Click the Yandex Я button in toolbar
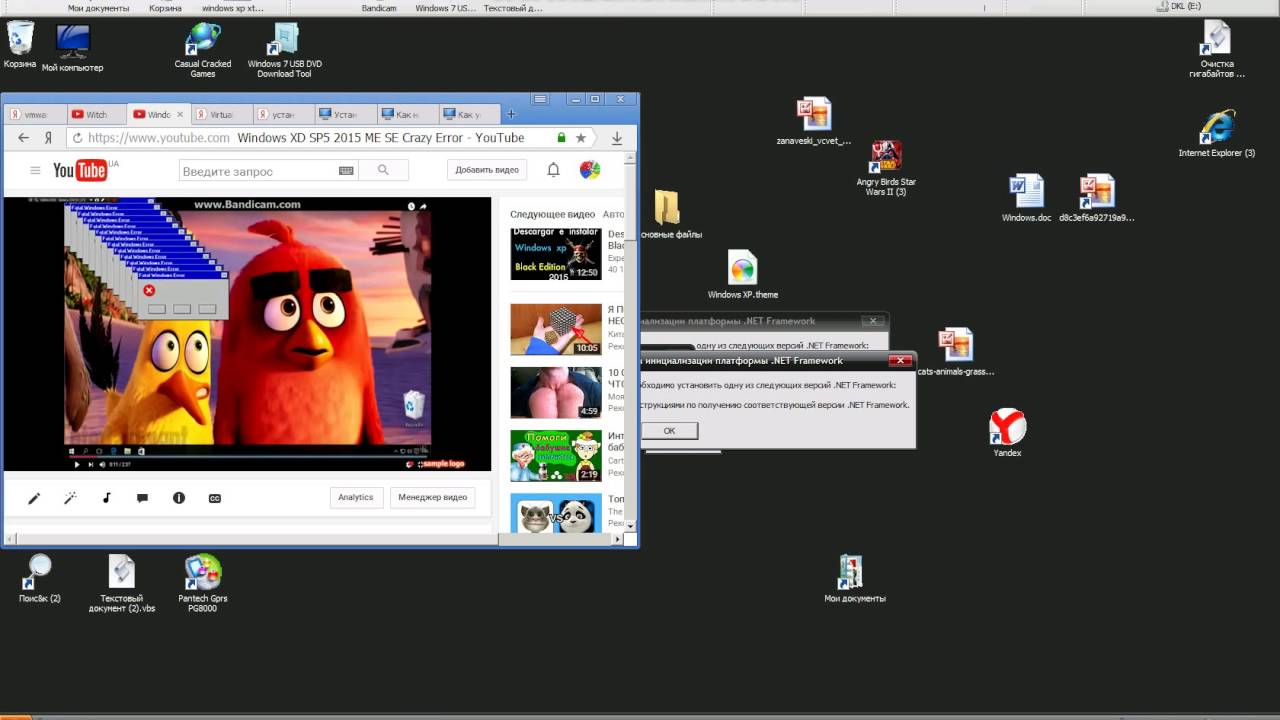 click(x=47, y=138)
